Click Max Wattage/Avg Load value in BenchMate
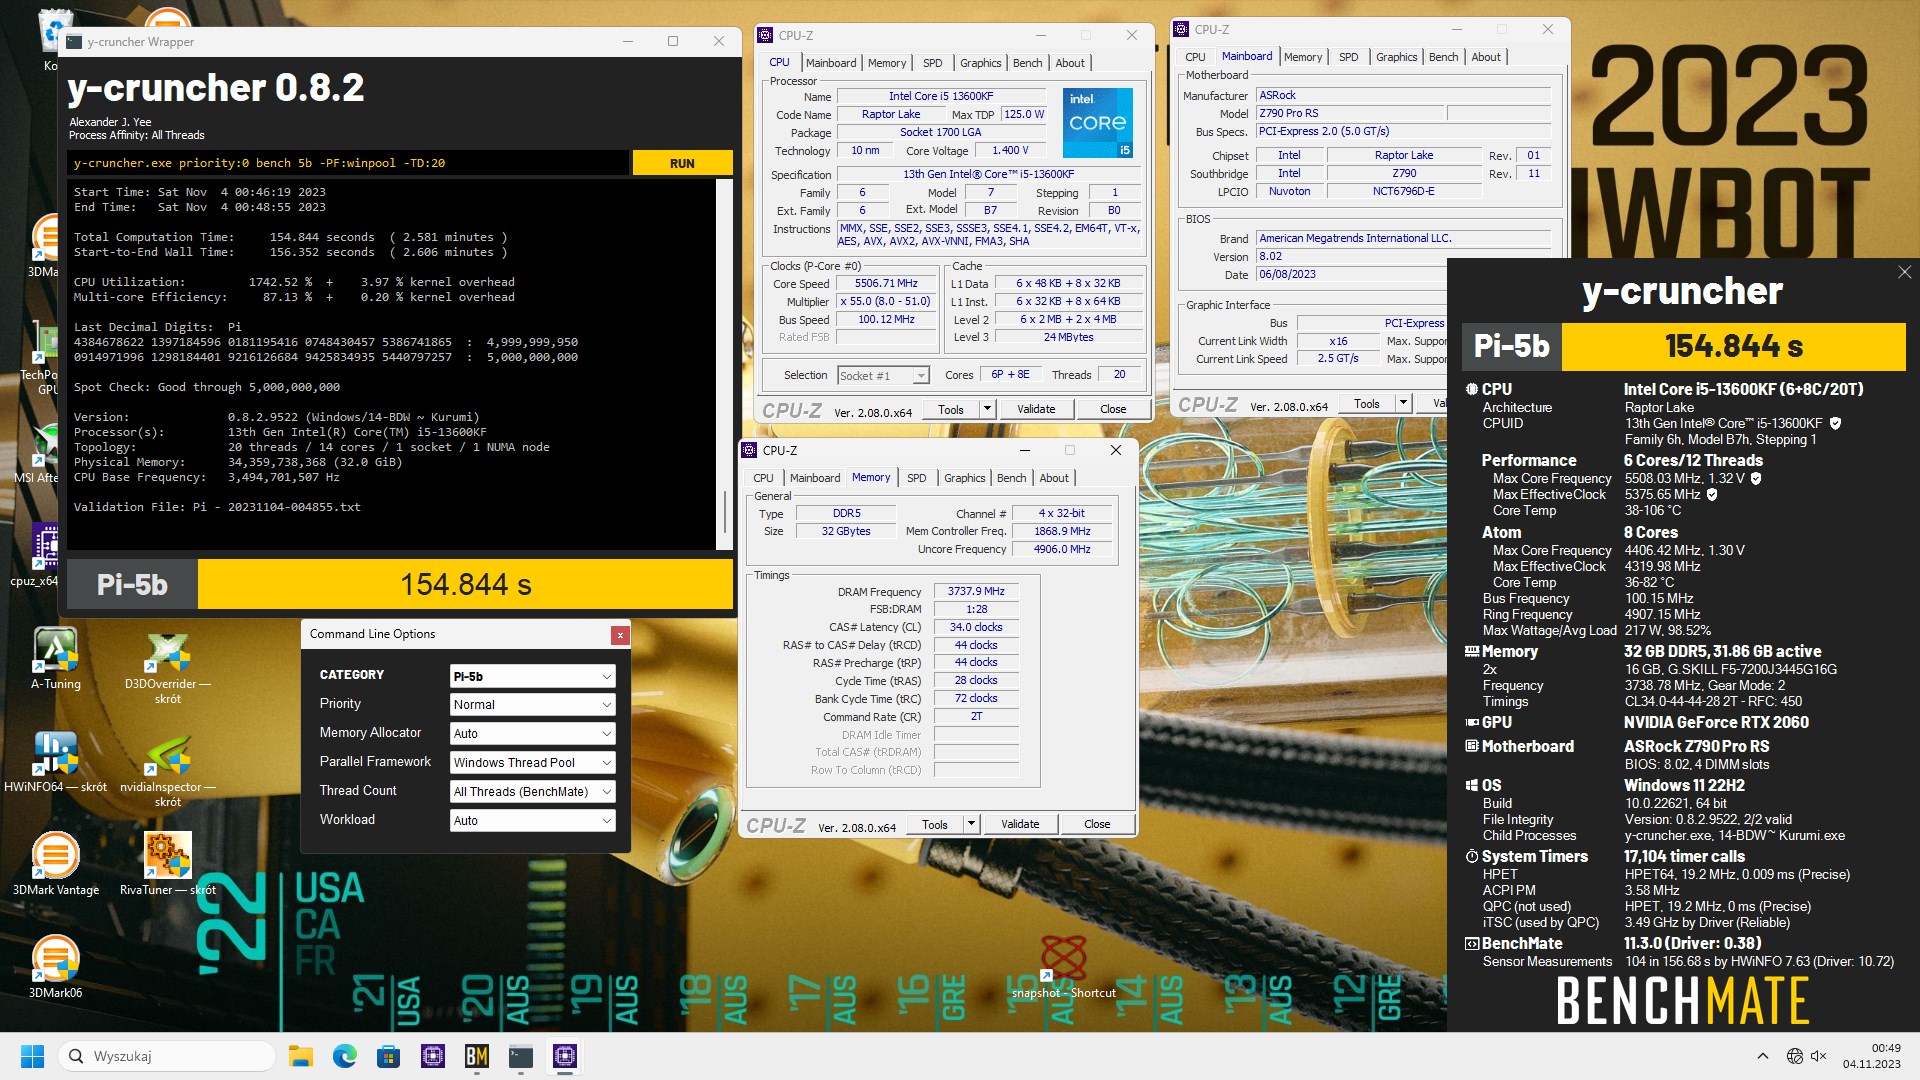Screen dimensions: 1920x1080 [1667, 631]
